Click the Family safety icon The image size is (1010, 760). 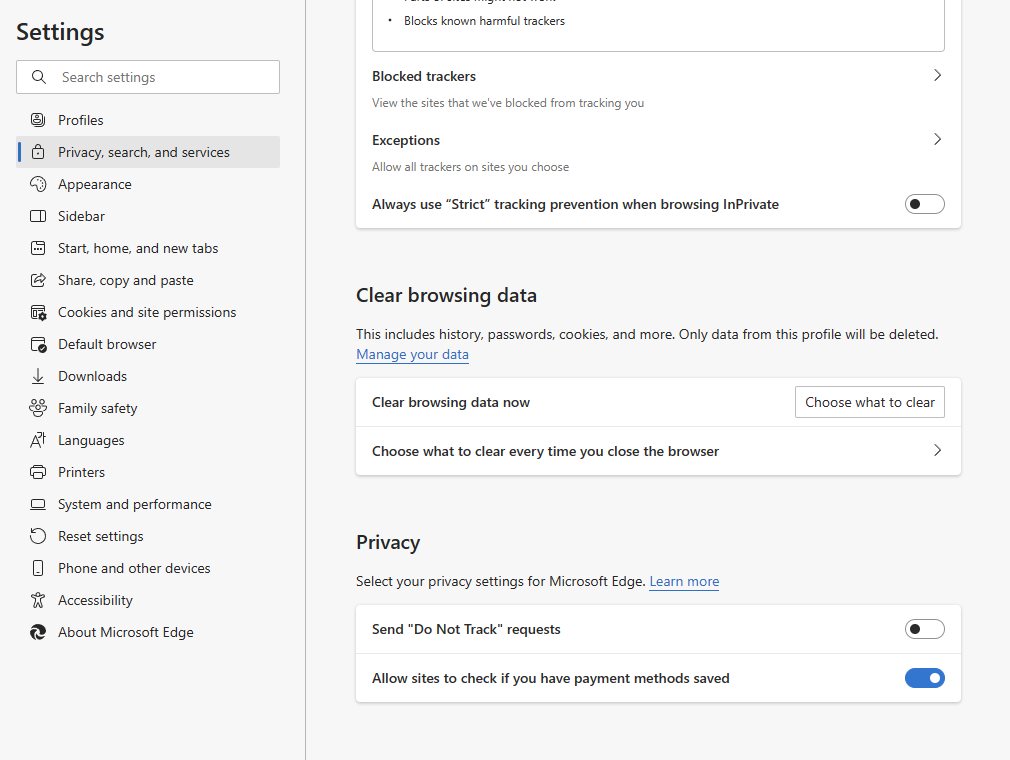click(38, 408)
